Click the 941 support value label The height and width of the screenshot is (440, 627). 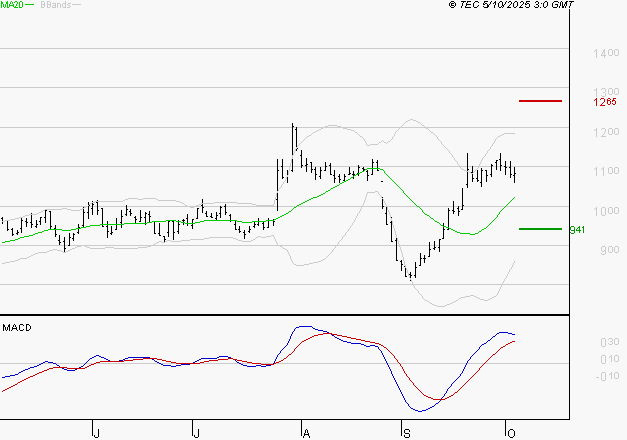click(x=576, y=230)
